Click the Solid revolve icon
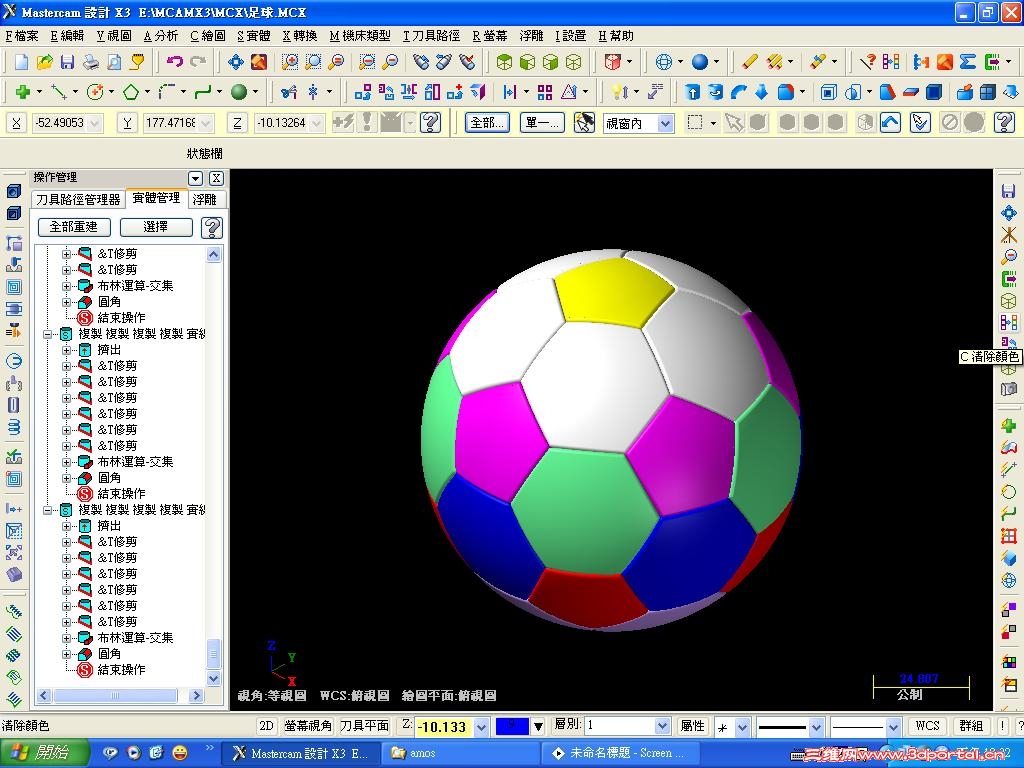 716,92
